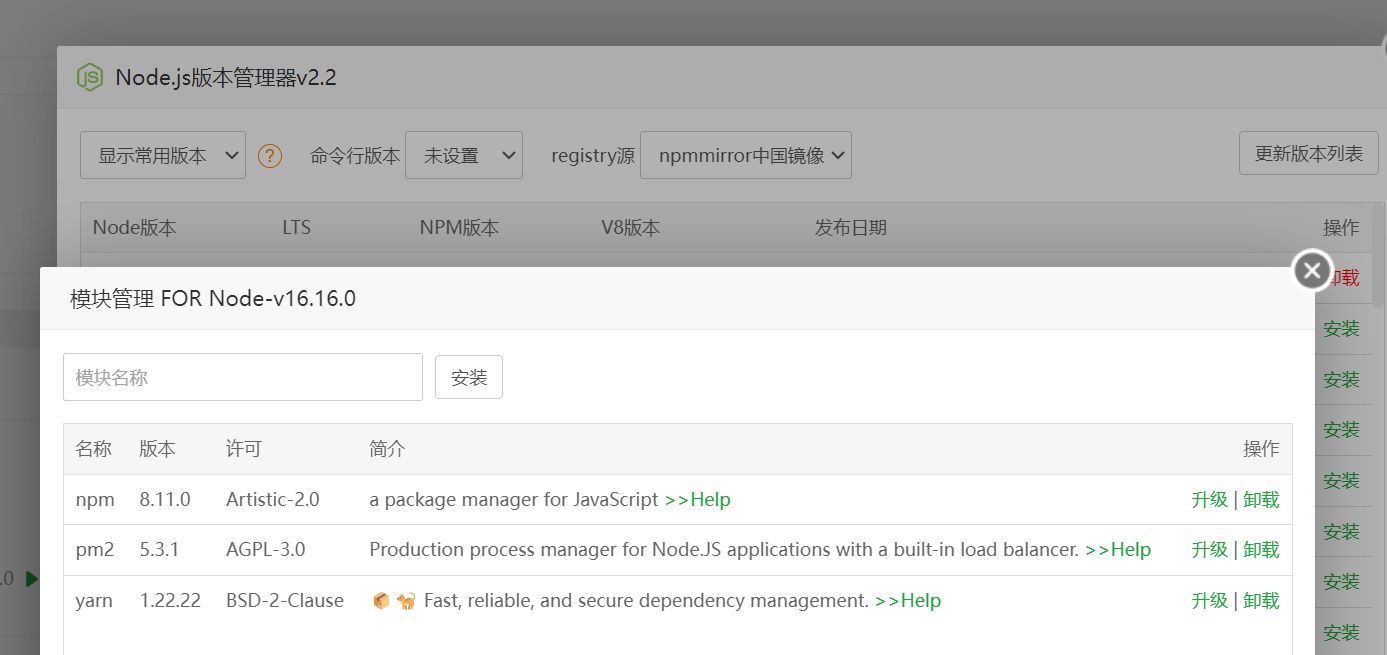The width and height of the screenshot is (1387, 655).
Task: Open the >>Help link for npm
Action: (698, 499)
